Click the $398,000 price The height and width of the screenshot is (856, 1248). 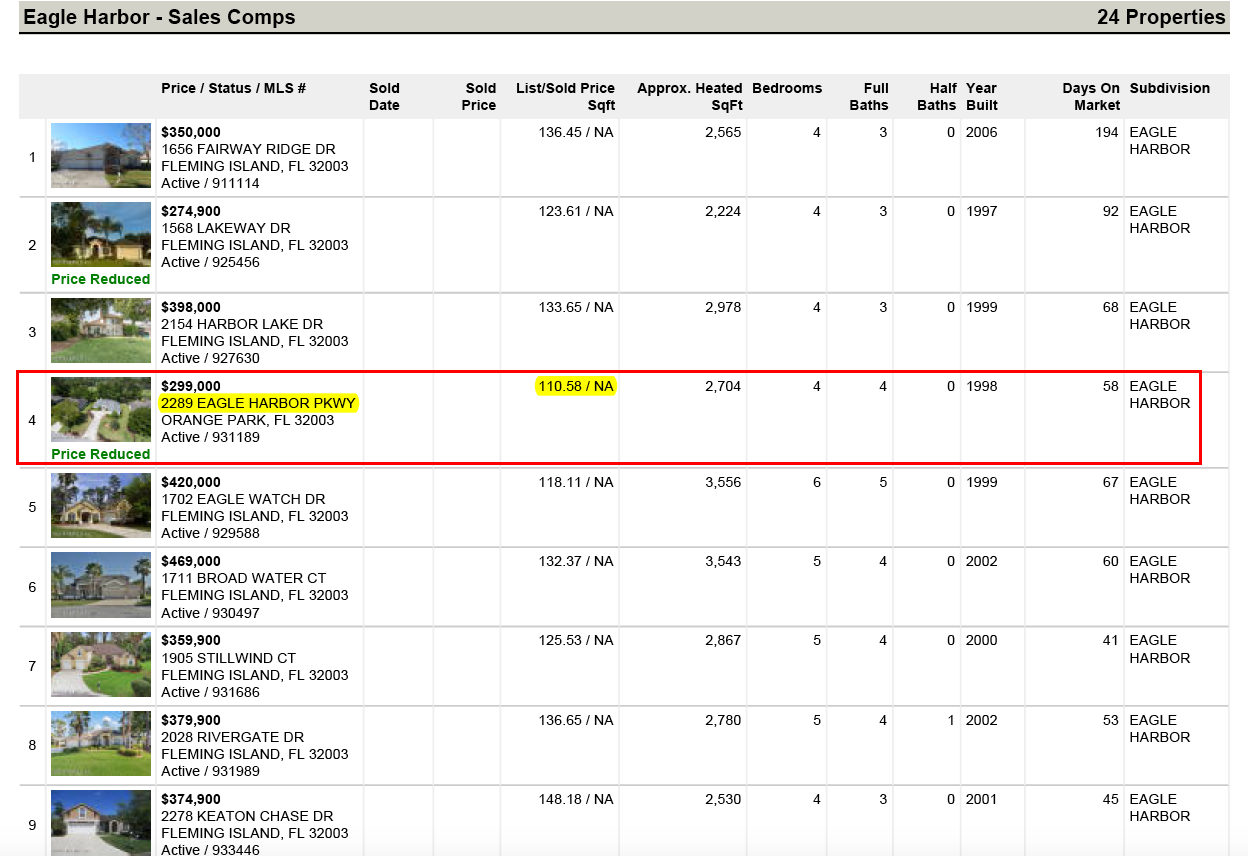[x=191, y=307]
